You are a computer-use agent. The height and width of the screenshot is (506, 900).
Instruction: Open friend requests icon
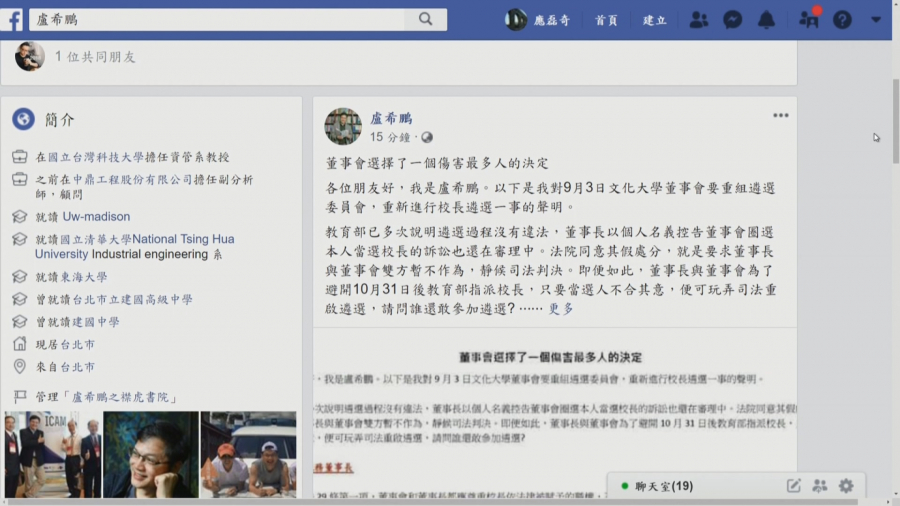[x=699, y=20]
